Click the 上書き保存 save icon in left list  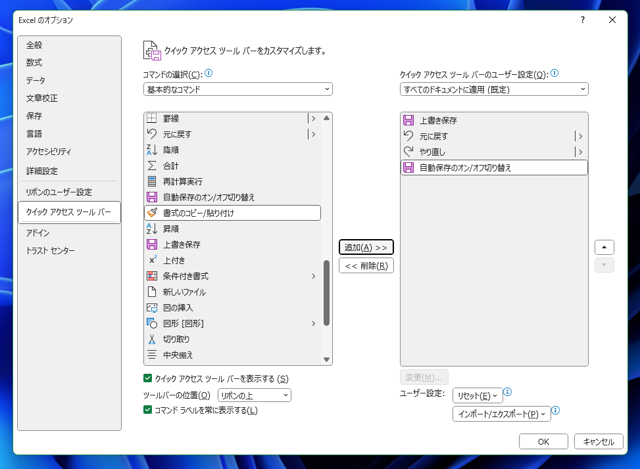coord(152,245)
